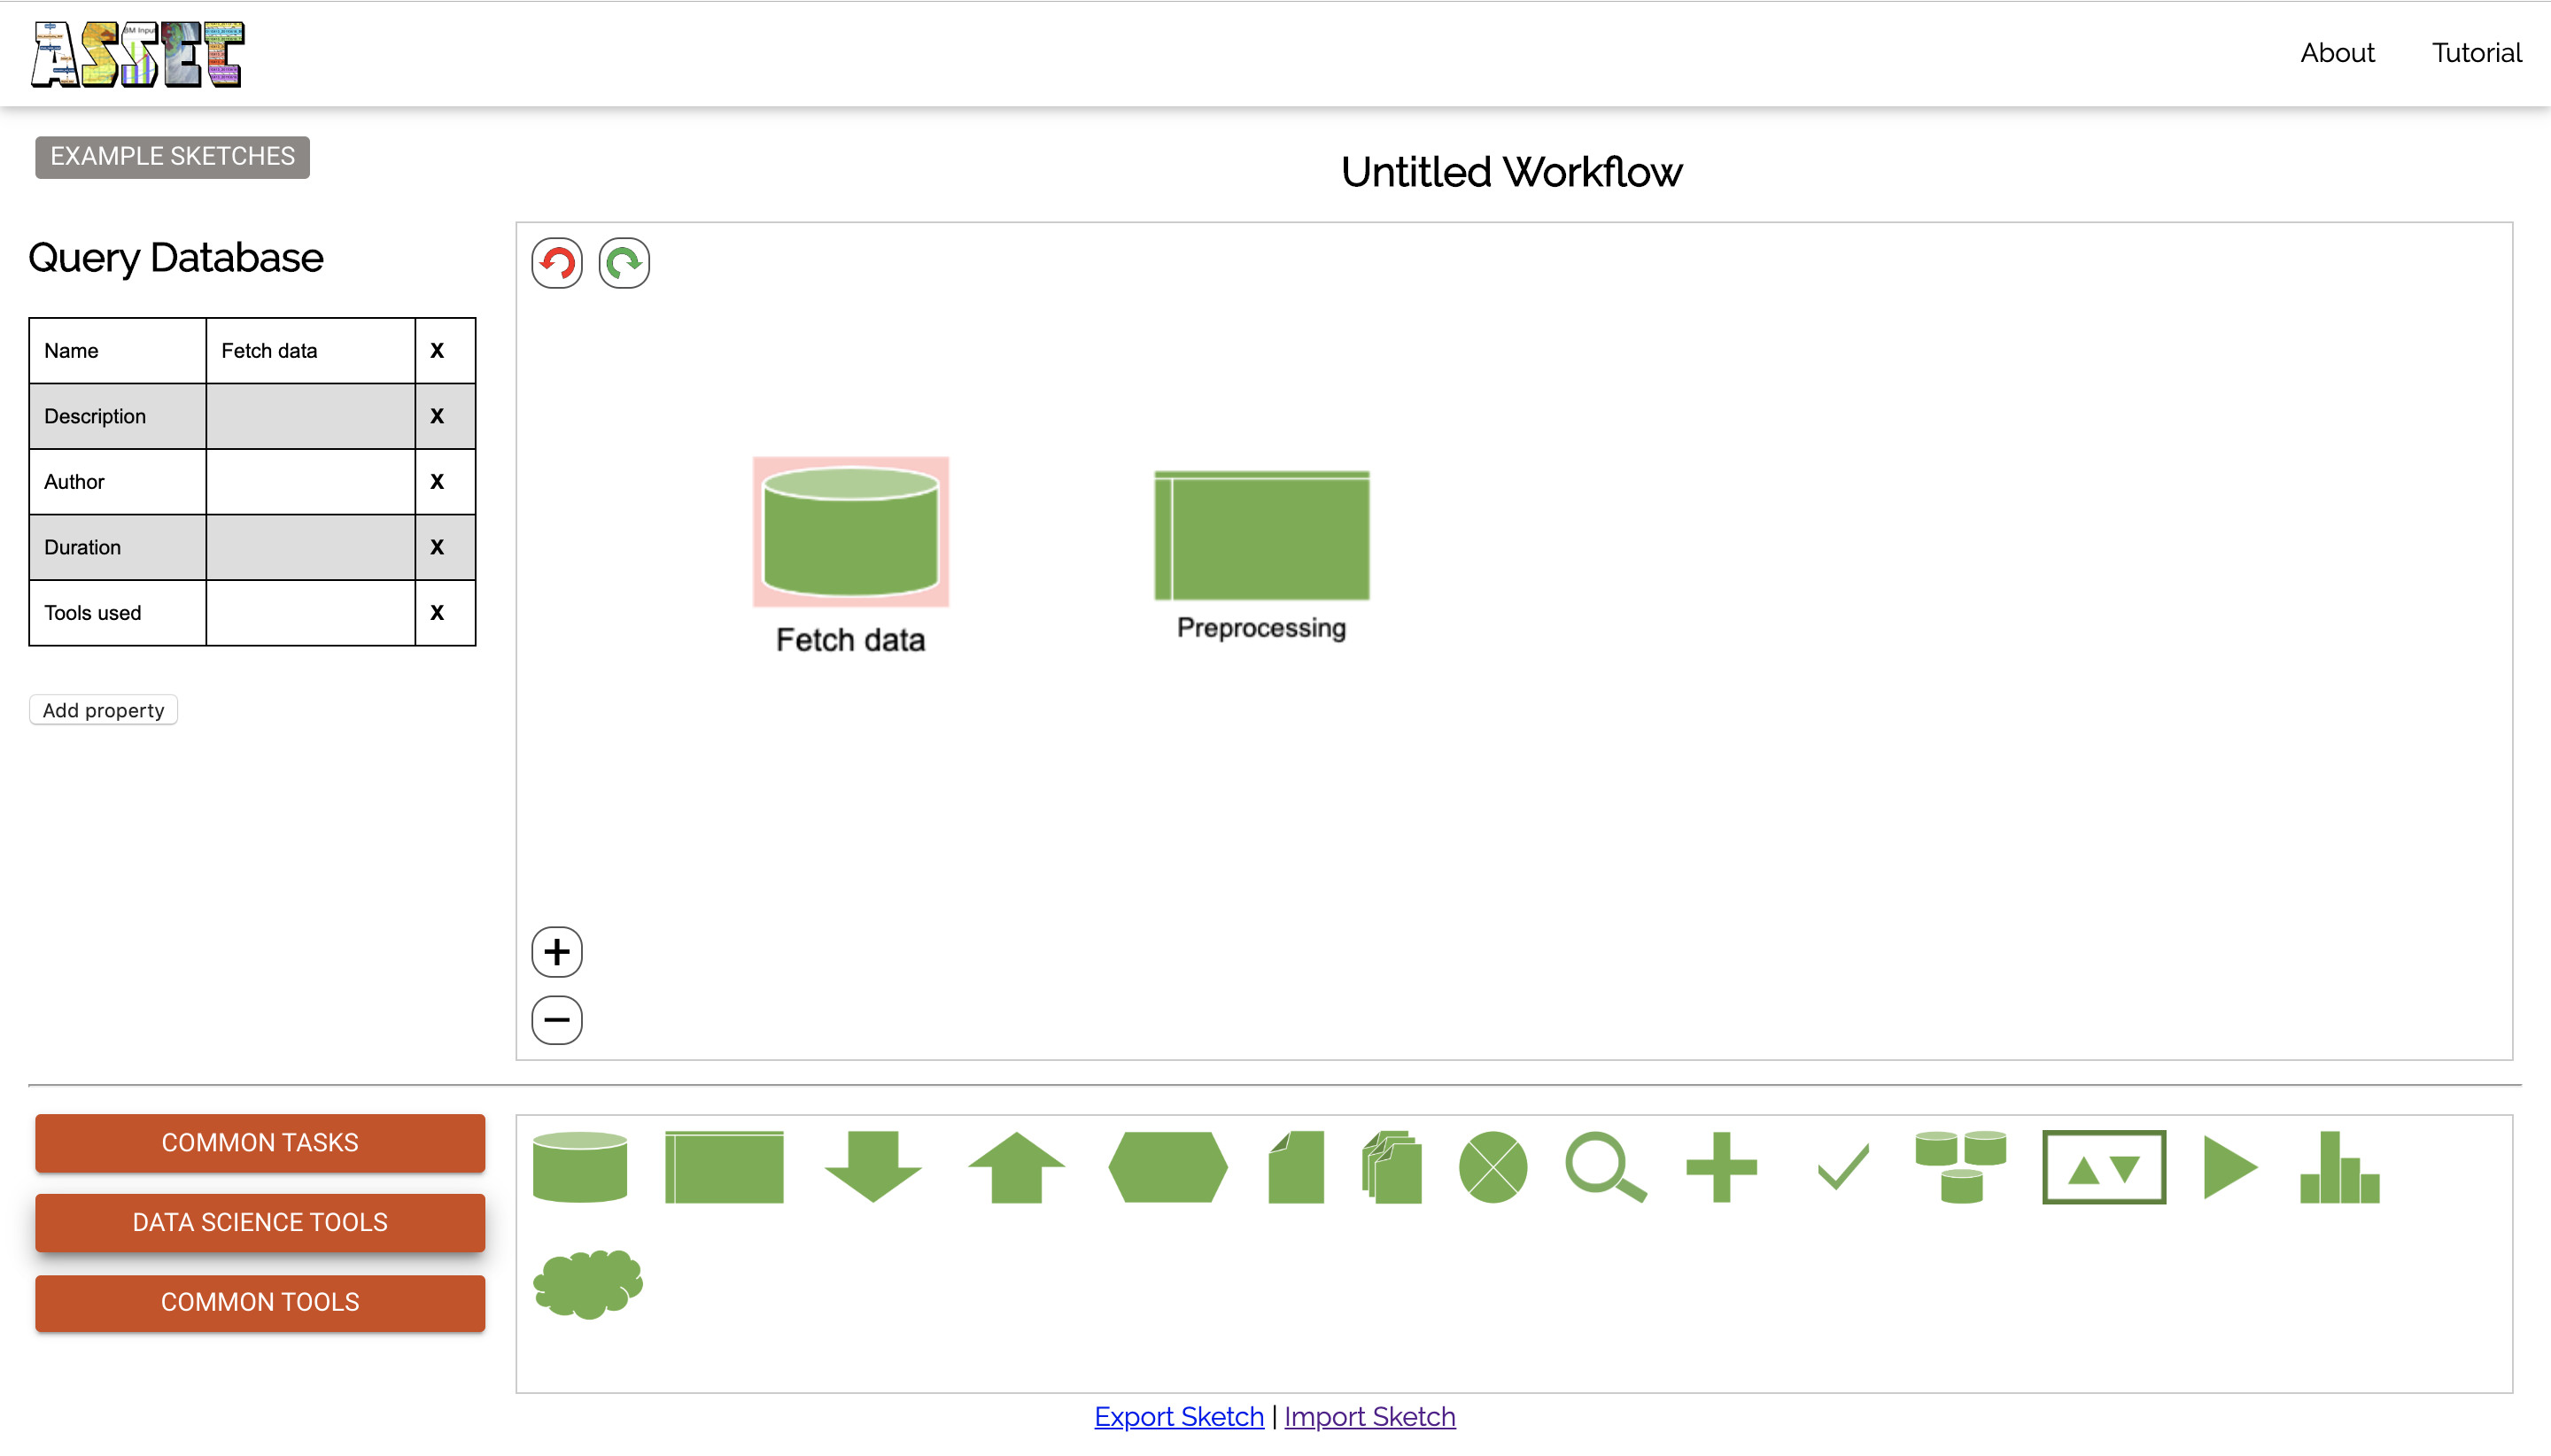Screen dimensions: 2551x1456
Task: Open the COMMON TASKS category
Action: 260,1143
